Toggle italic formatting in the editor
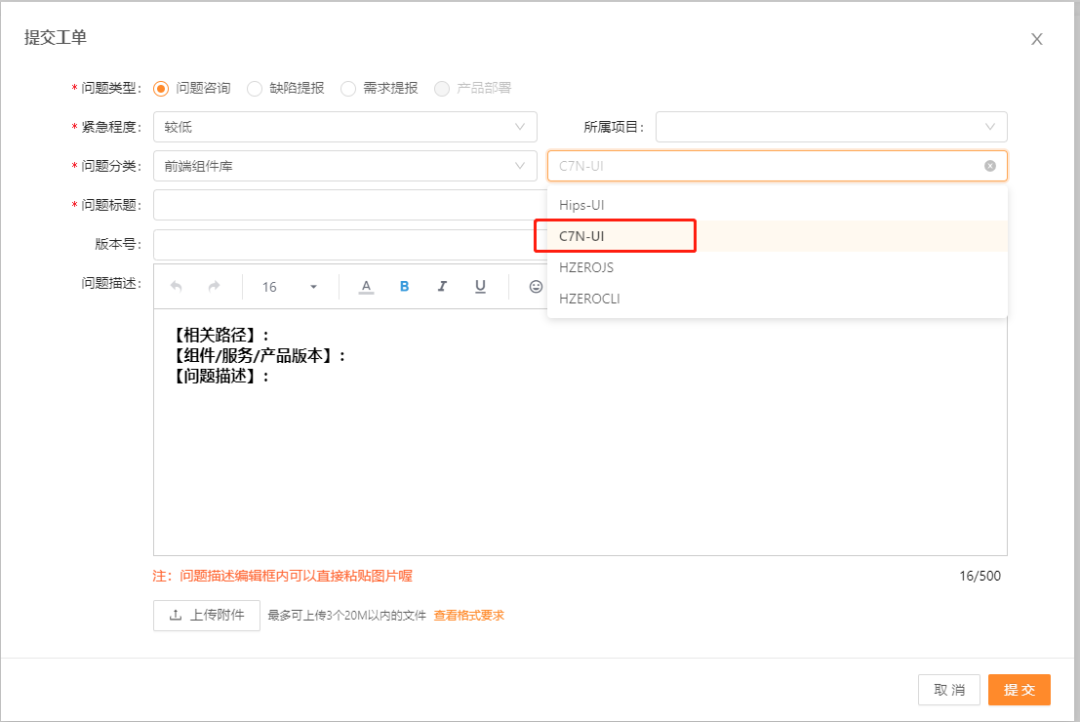The width and height of the screenshot is (1080, 722). pos(442,287)
